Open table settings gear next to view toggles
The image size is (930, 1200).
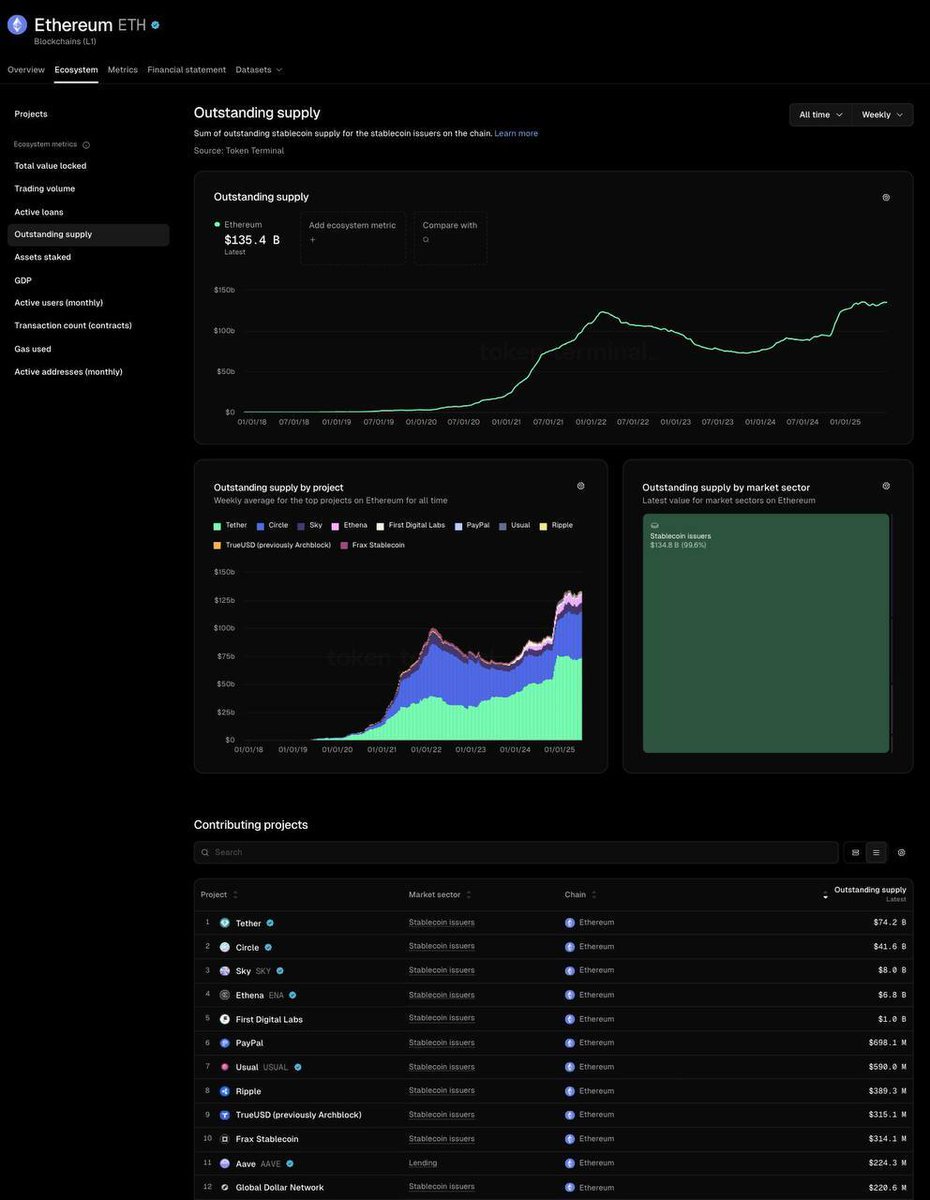[x=901, y=852]
